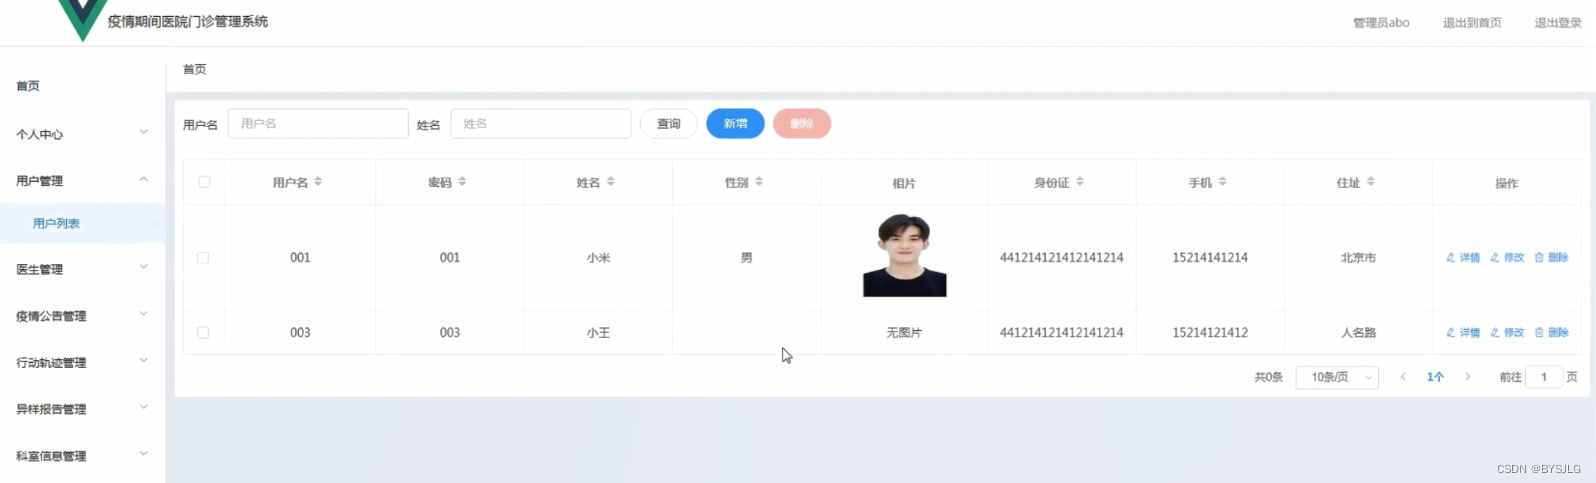Screen dimensions: 1596x483
Task: Expand 异样报告管理 sidebar menu
Action: 82,409
